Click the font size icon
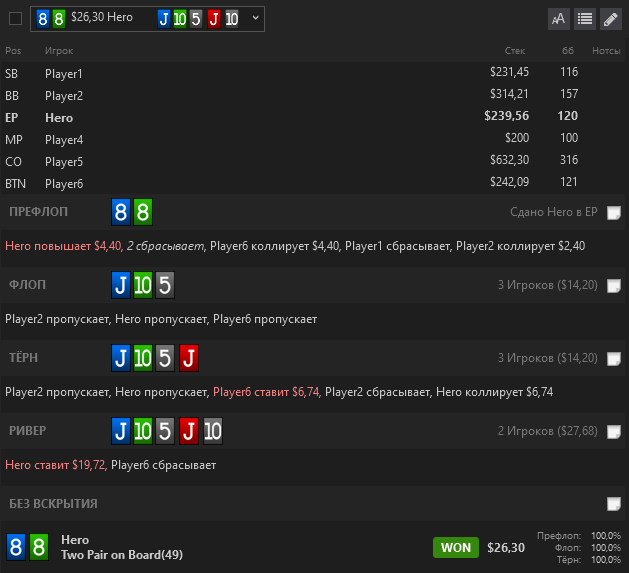 [x=559, y=19]
